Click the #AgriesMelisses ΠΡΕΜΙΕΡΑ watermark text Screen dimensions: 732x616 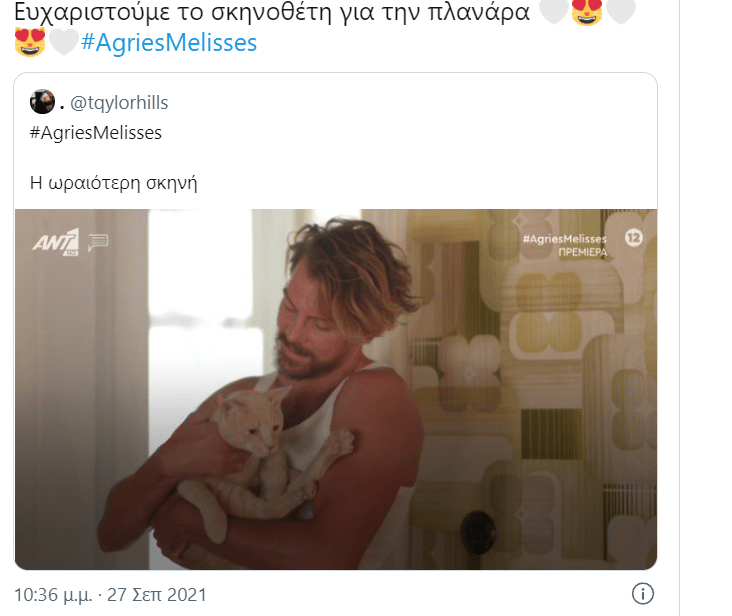565,245
